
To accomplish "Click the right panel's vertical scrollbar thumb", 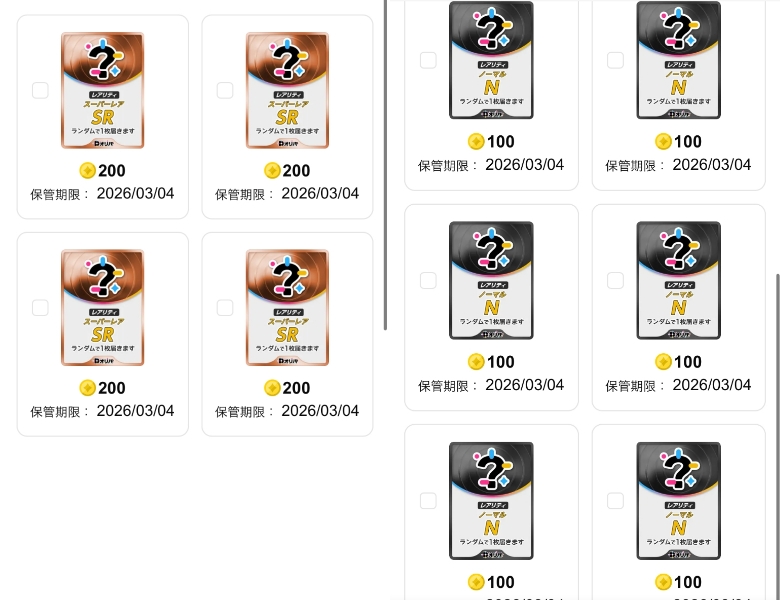I will tap(778, 436).
